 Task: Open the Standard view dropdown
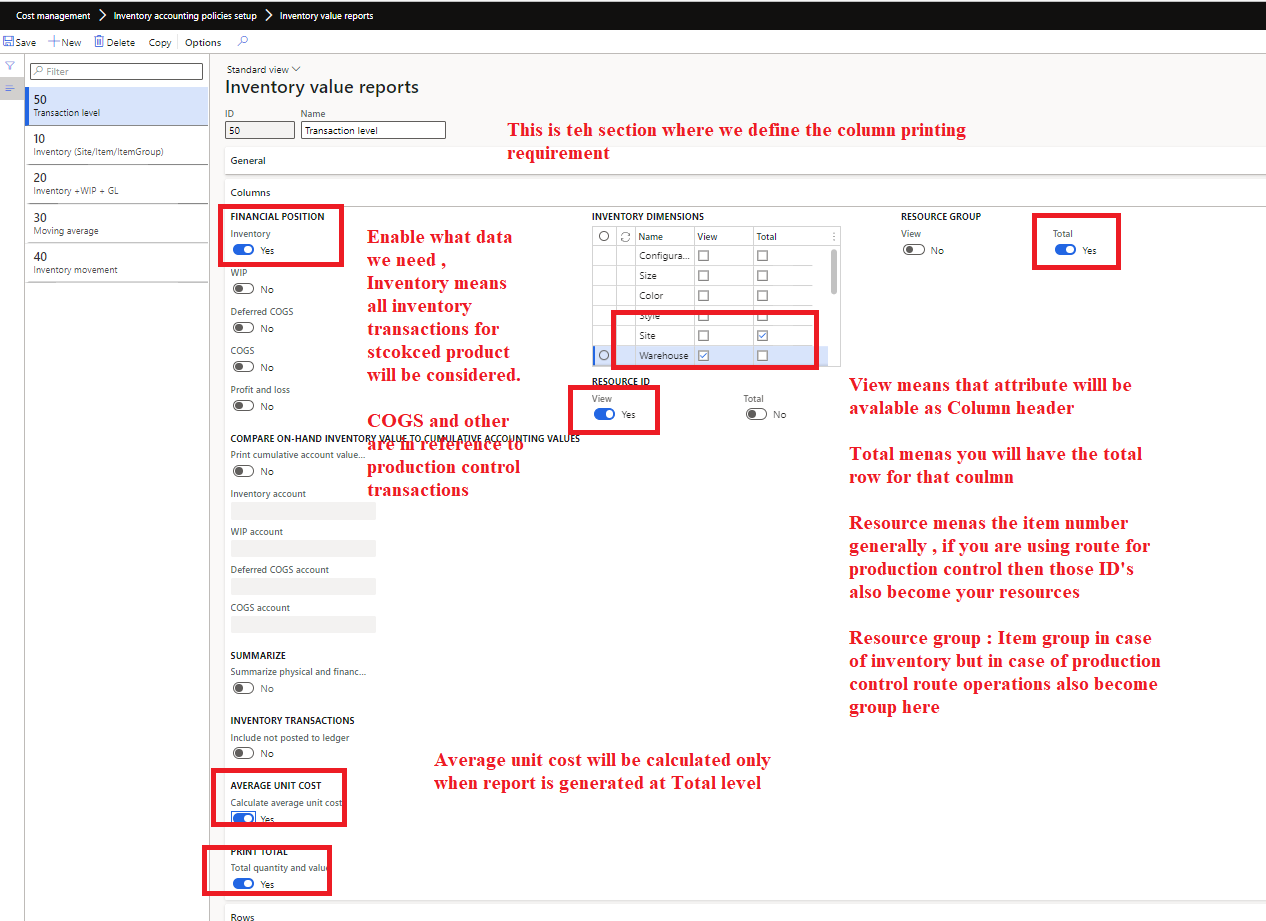click(x=263, y=69)
